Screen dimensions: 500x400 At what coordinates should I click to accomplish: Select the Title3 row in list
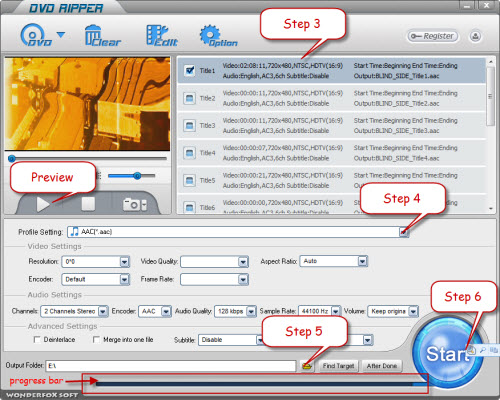coord(331,126)
